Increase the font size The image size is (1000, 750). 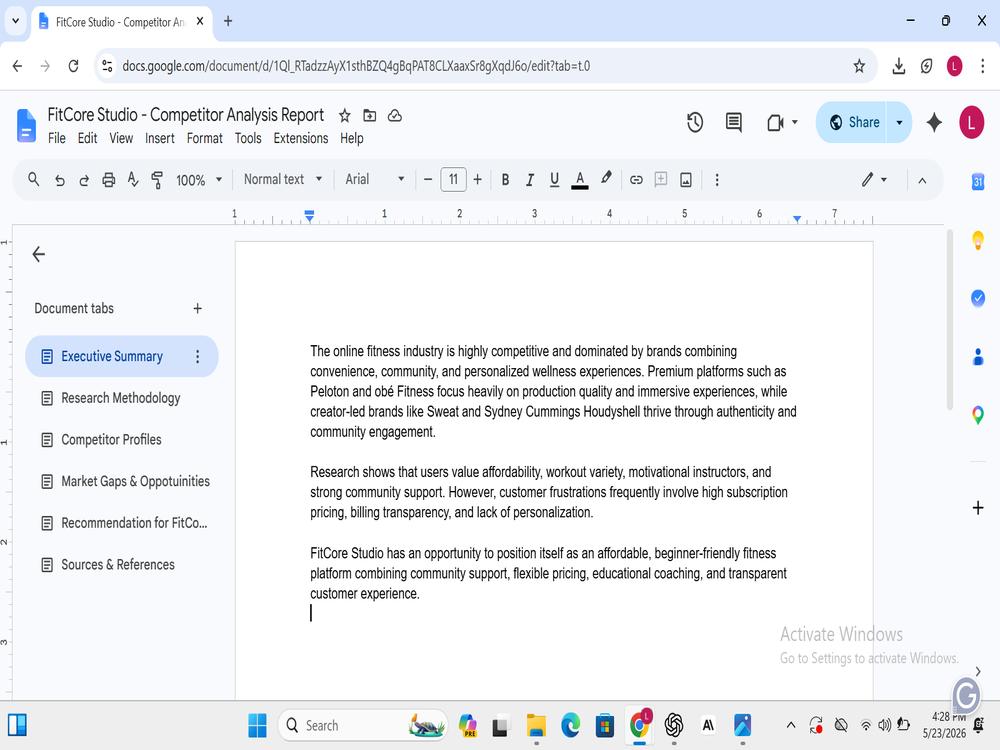(x=478, y=180)
